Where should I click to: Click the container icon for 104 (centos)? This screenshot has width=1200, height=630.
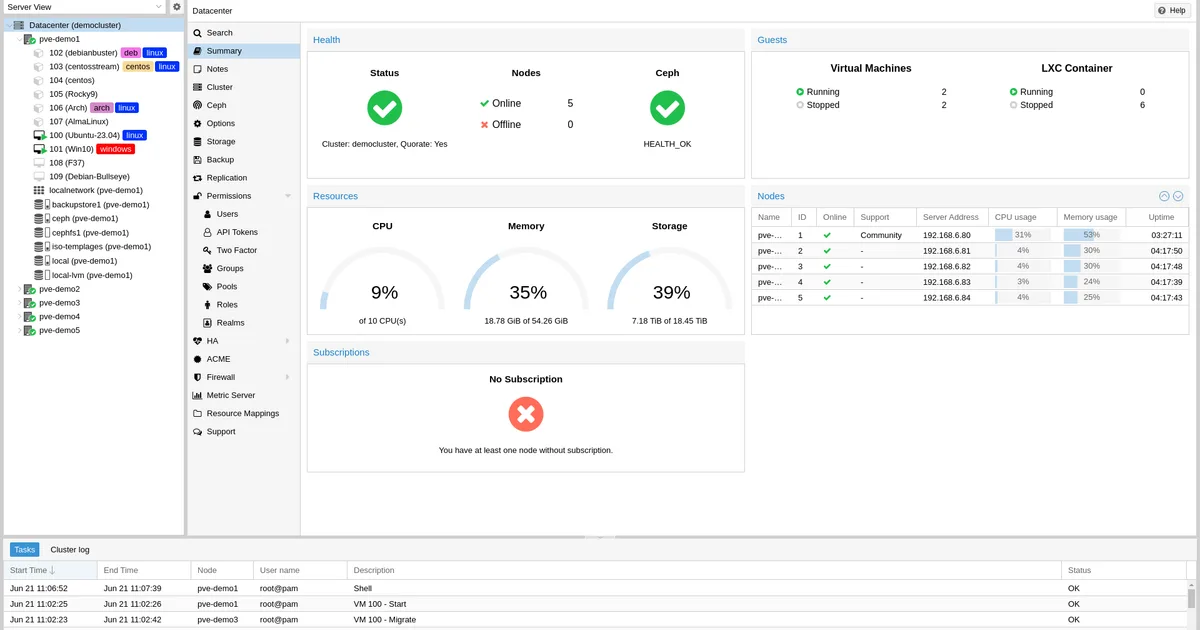[40, 80]
